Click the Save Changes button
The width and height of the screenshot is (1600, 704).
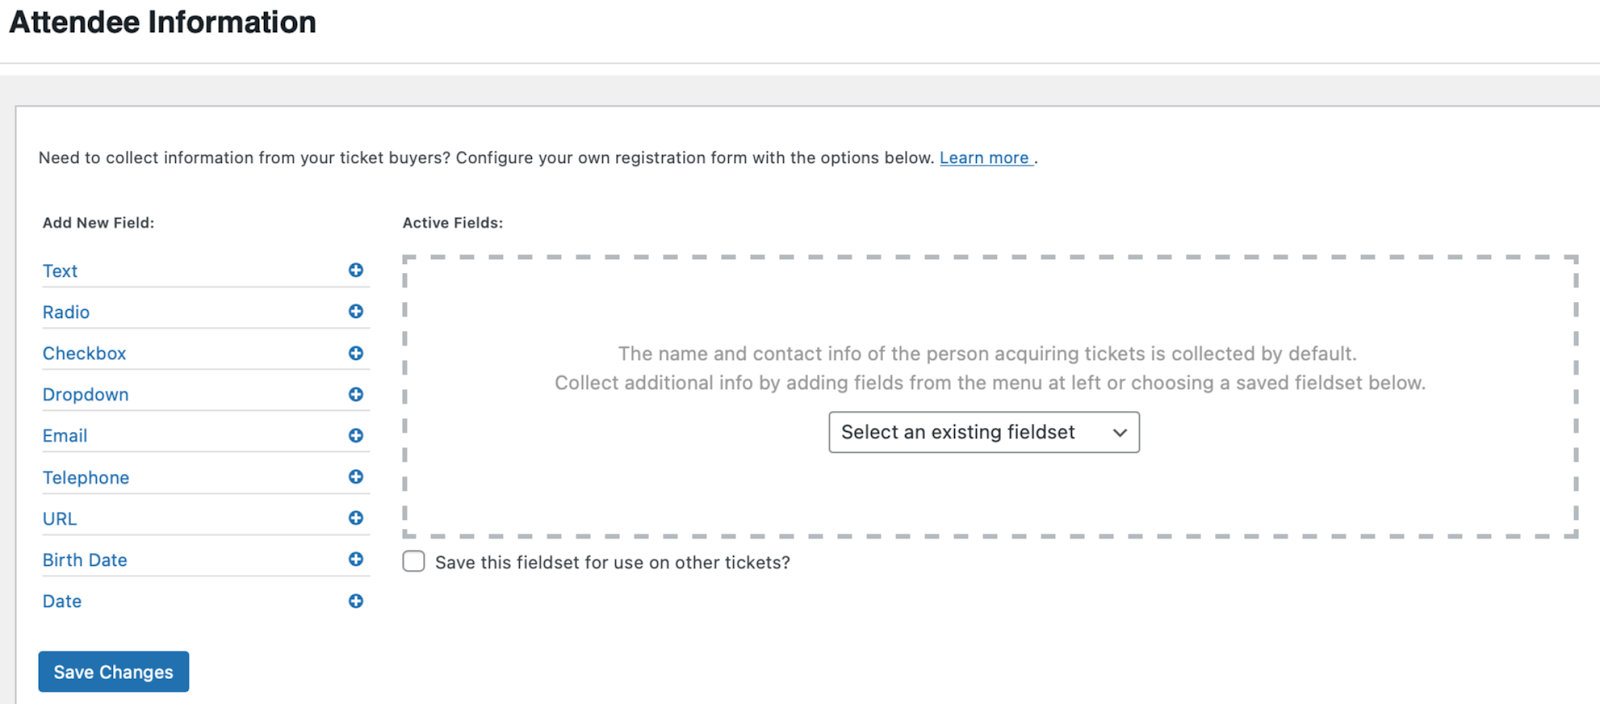point(113,672)
